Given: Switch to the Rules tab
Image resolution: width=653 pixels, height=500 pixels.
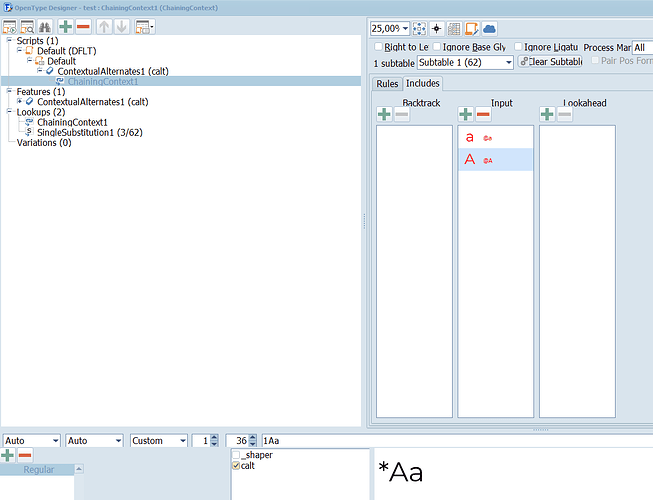Looking at the screenshot, I should [387, 84].
